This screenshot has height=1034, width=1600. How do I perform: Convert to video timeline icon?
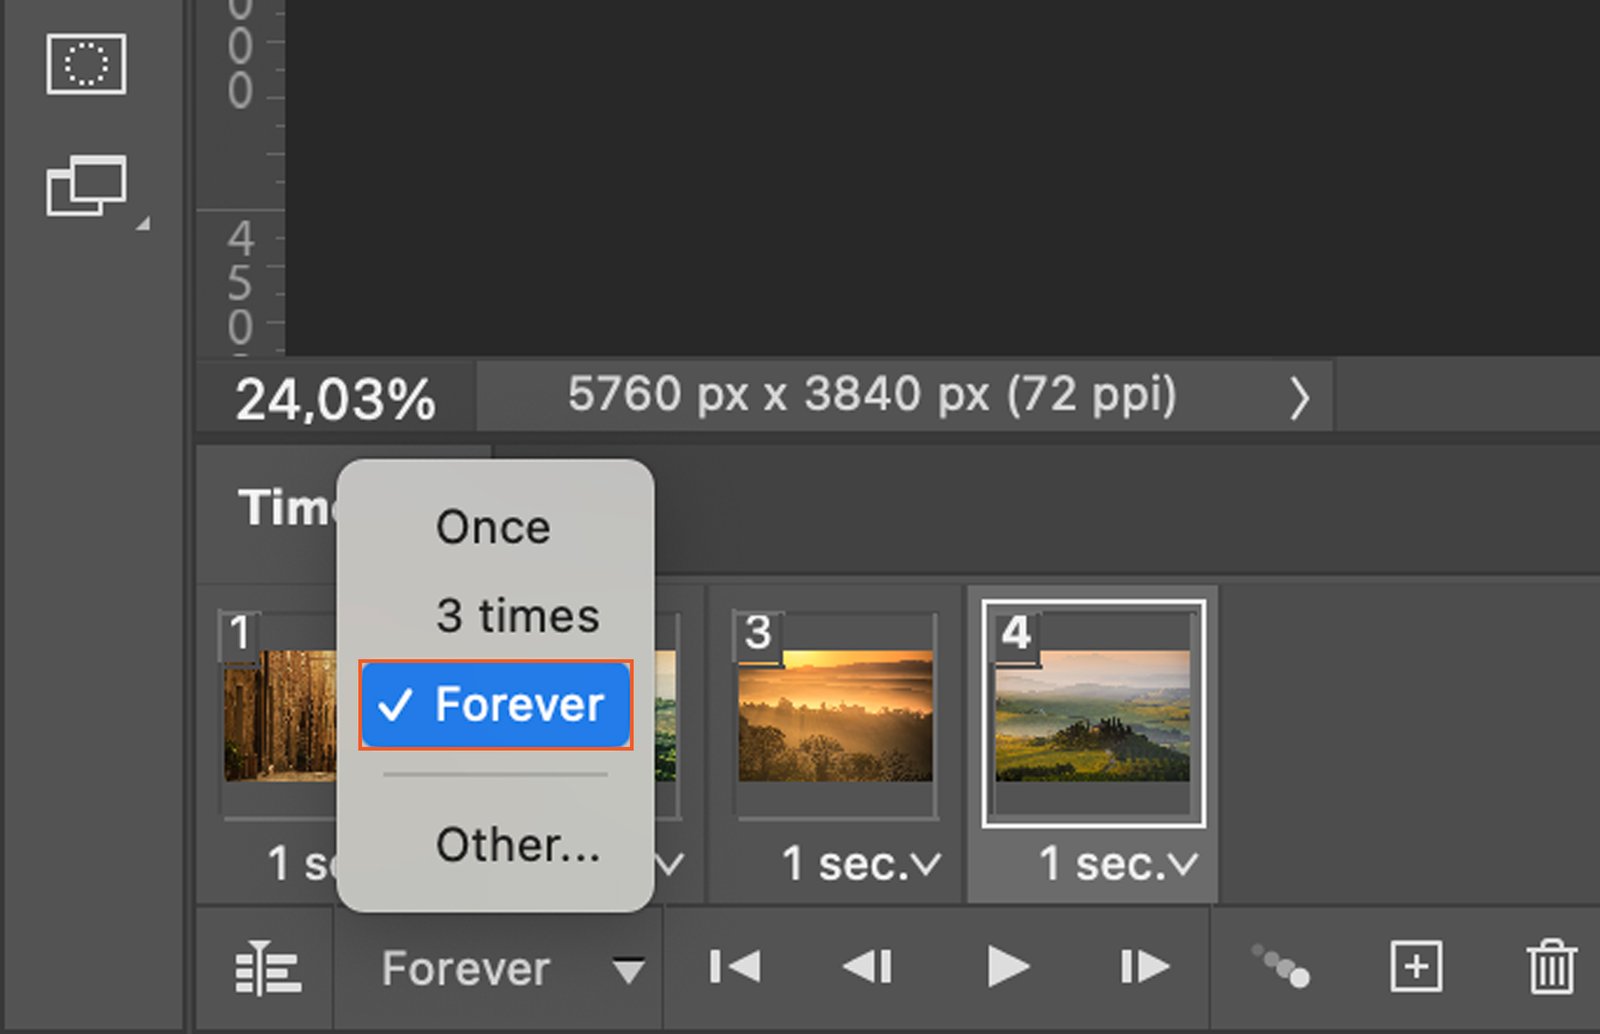267,968
